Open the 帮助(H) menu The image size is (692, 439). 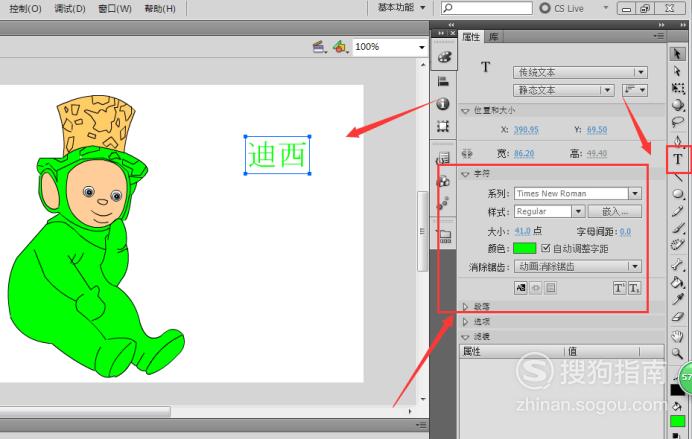point(160,8)
